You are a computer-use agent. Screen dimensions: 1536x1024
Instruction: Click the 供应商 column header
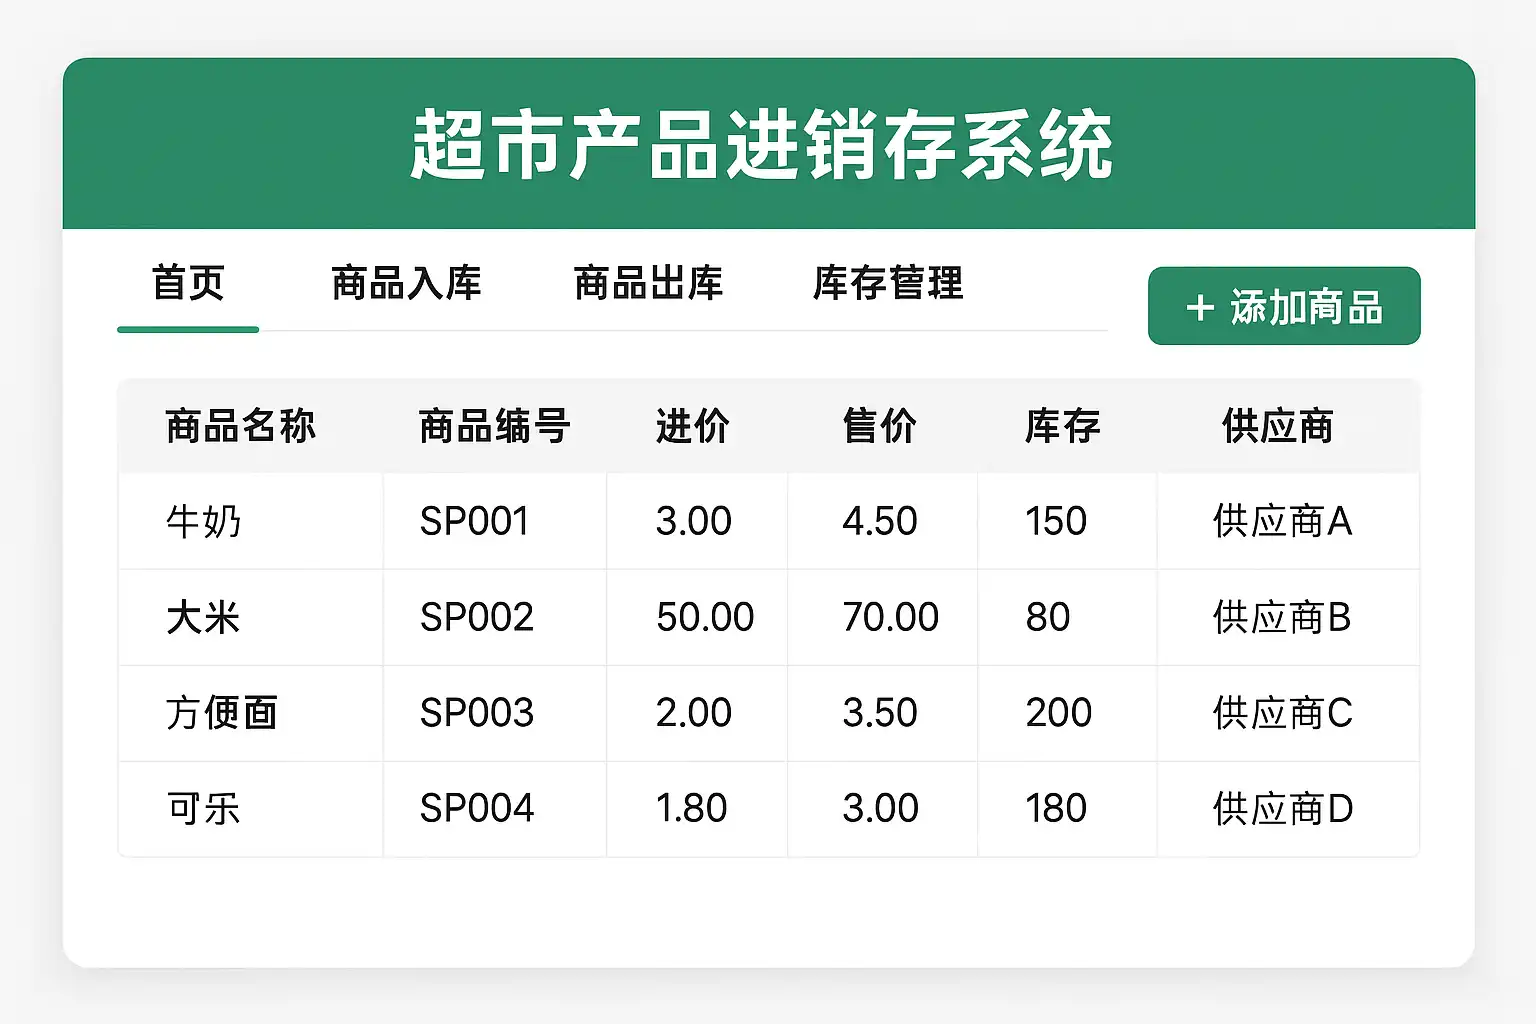(x=1278, y=427)
